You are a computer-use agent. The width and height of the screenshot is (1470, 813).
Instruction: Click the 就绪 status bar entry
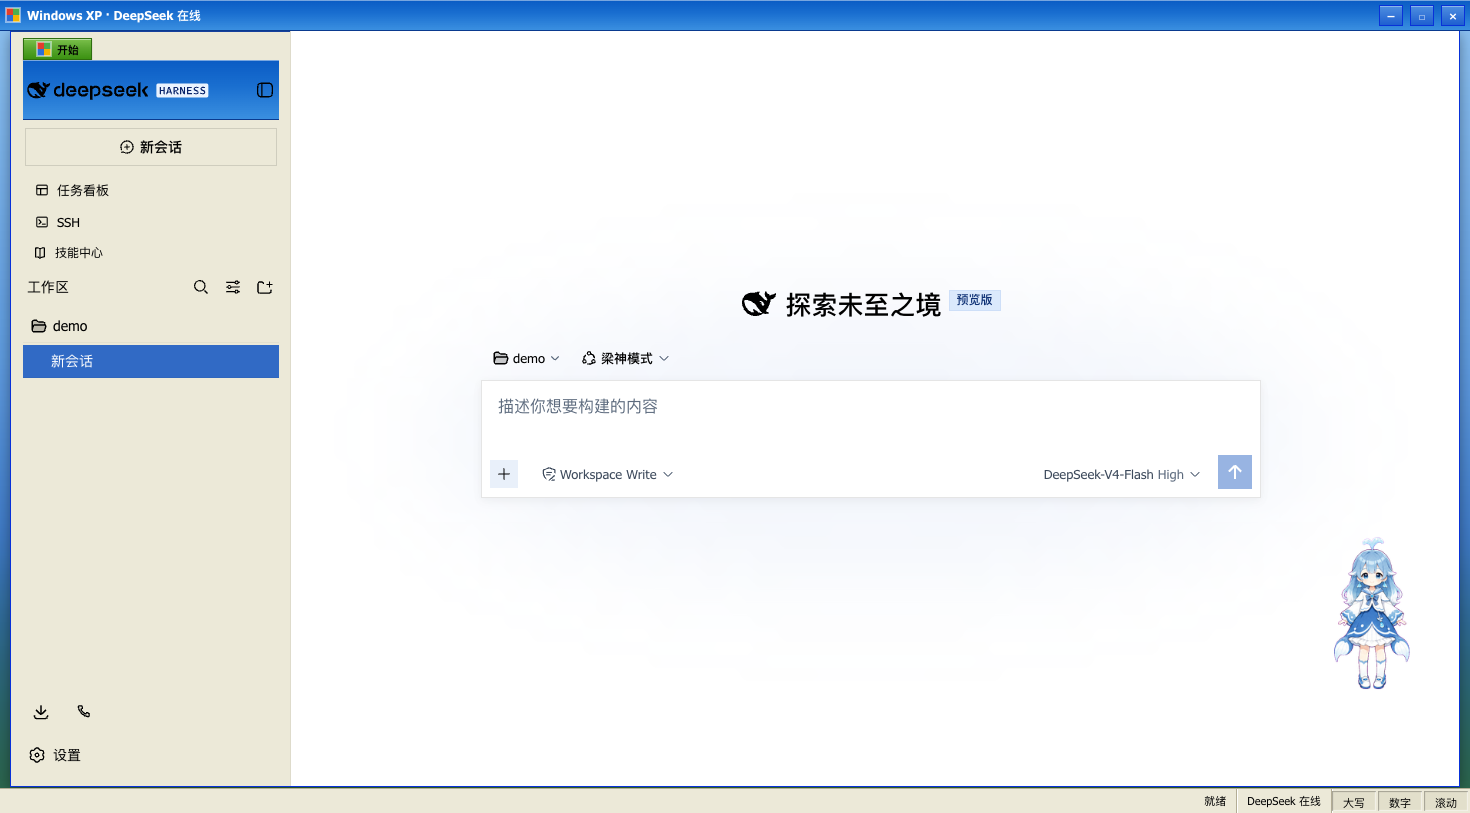(1215, 801)
